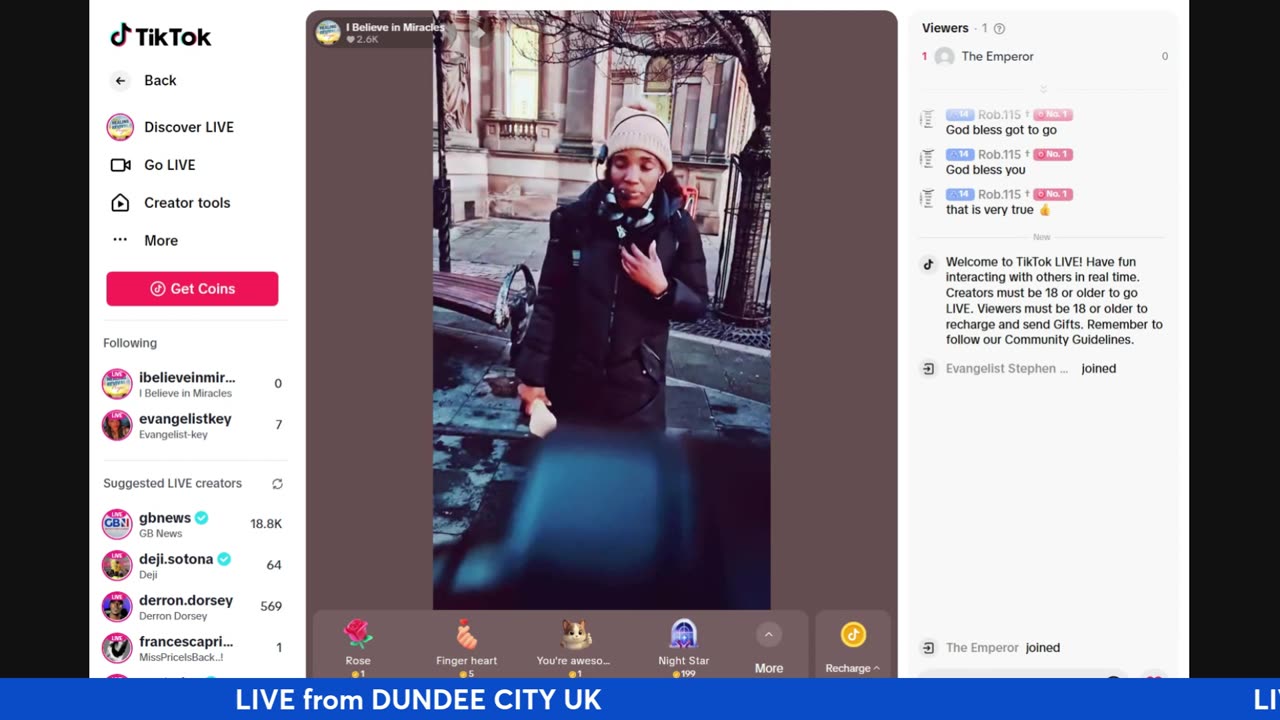This screenshot has width=1280, height=720.
Task: Open evangelistkey followed live channel
Action: coord(193,425)
